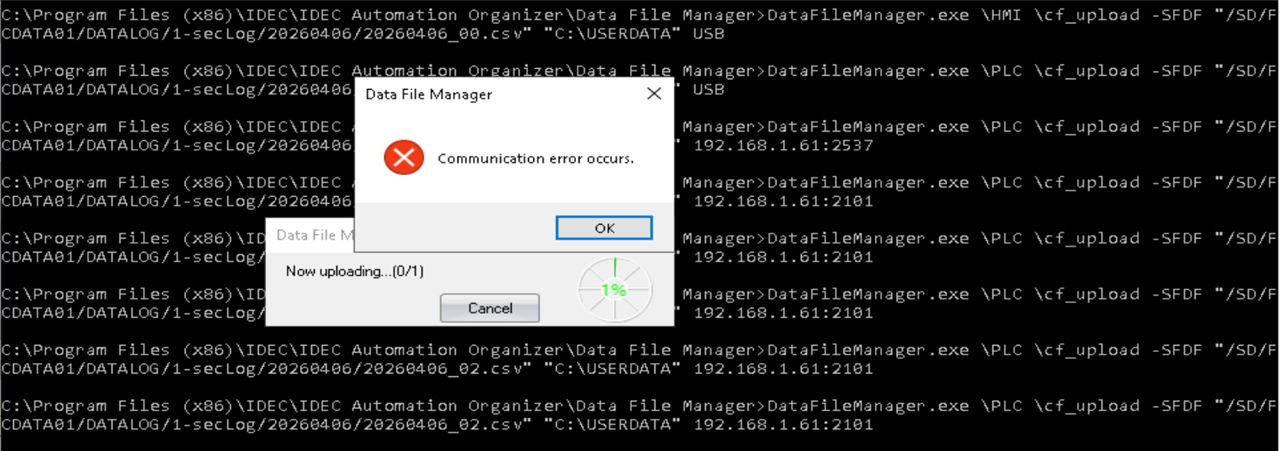1280x451 pixels.
Task: Close the Data File Manager error dialog
Action: coord(654,94)
